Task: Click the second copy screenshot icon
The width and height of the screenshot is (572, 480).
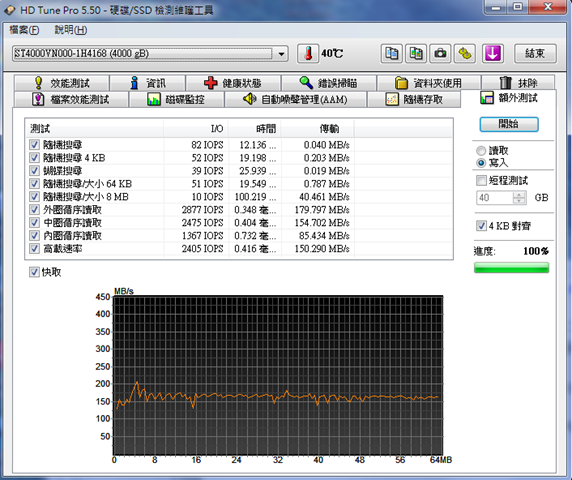Action: click(x=416, y=54)
